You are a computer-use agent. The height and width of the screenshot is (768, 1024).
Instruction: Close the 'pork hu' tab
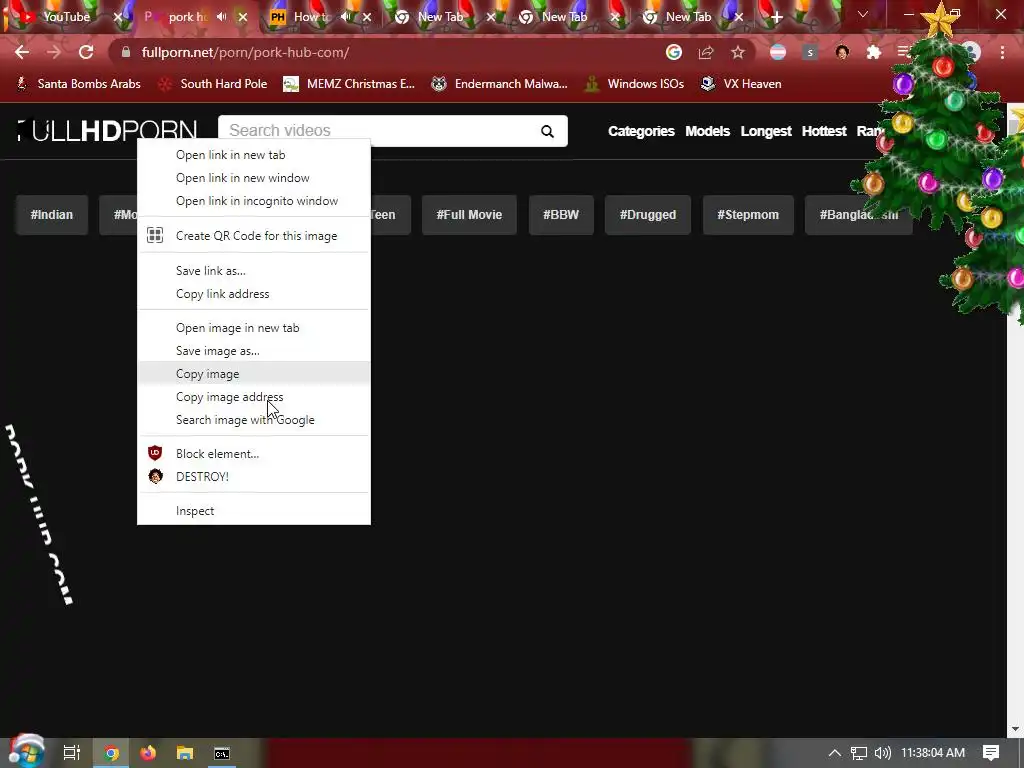(x=243, y=17)
